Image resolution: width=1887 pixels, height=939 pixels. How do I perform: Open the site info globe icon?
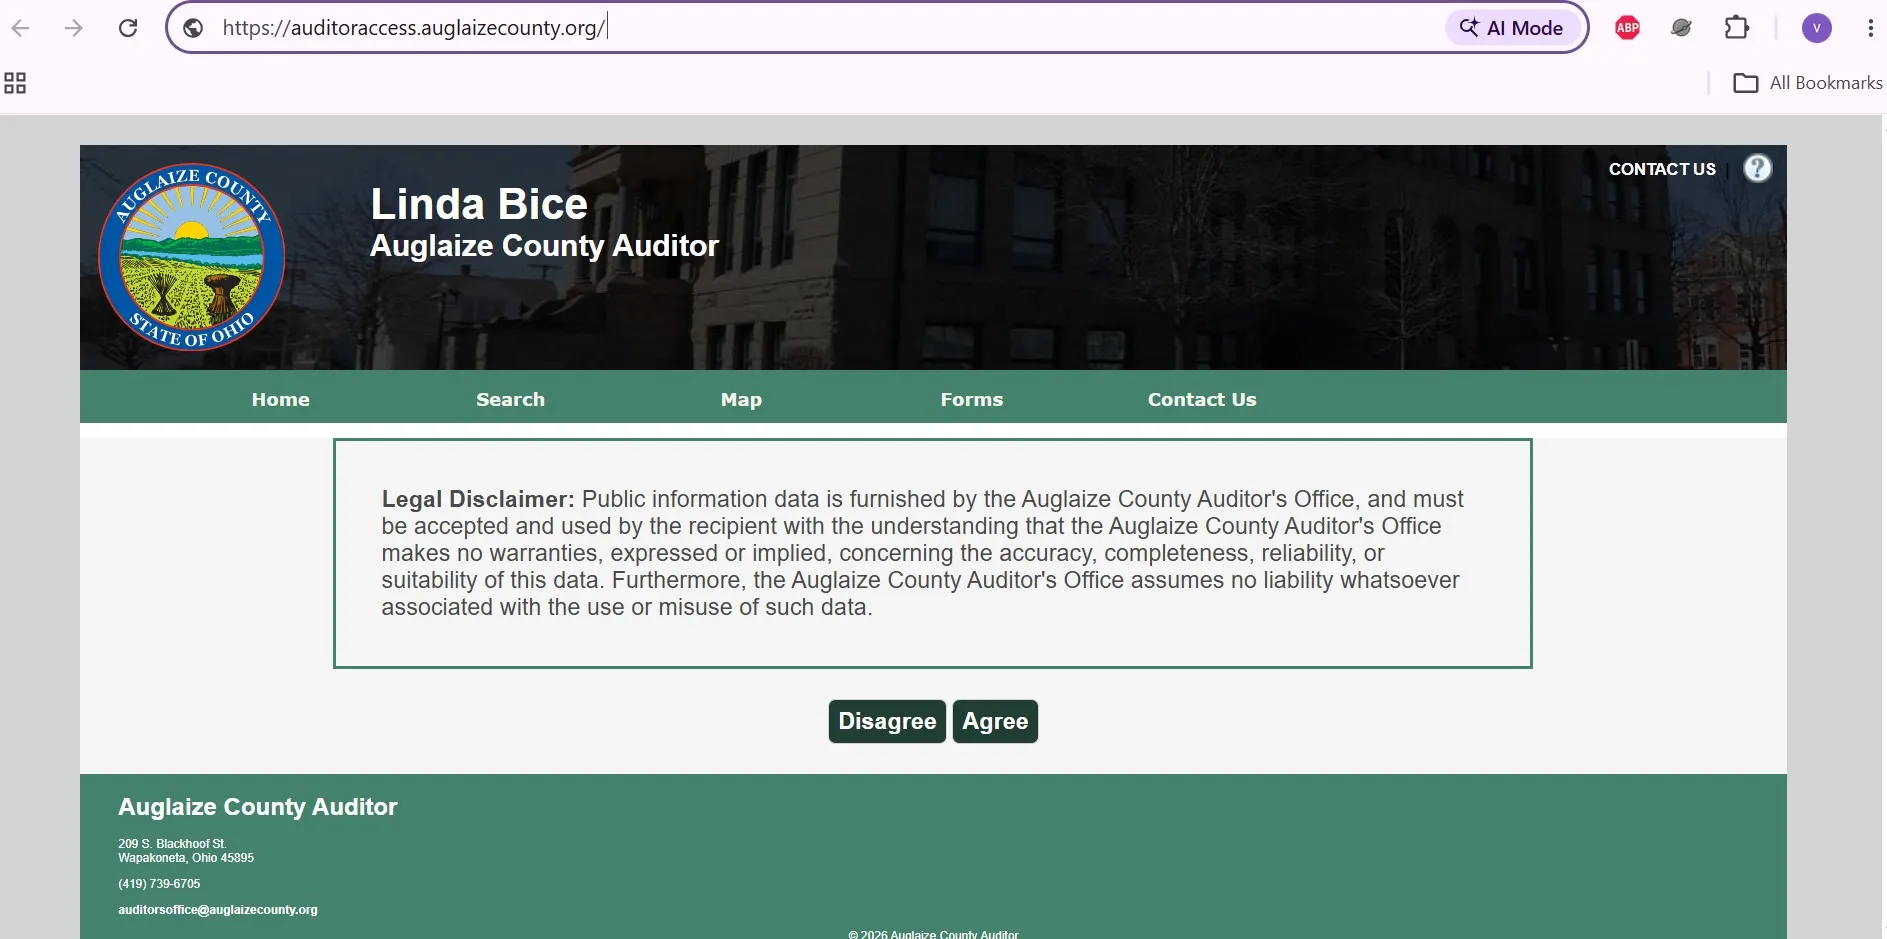pos(194,28)
